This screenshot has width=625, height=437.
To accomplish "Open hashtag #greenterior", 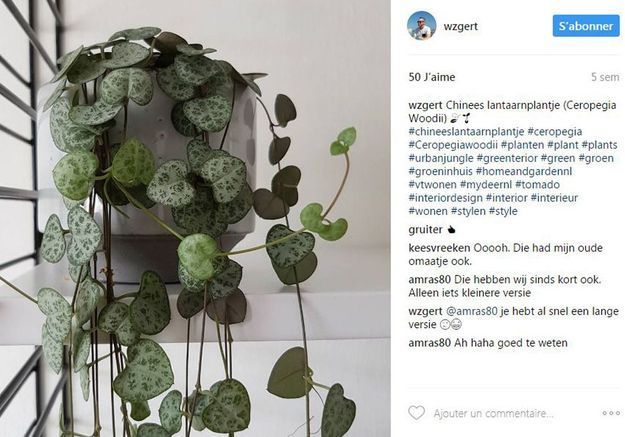I will tap(507, 158).
